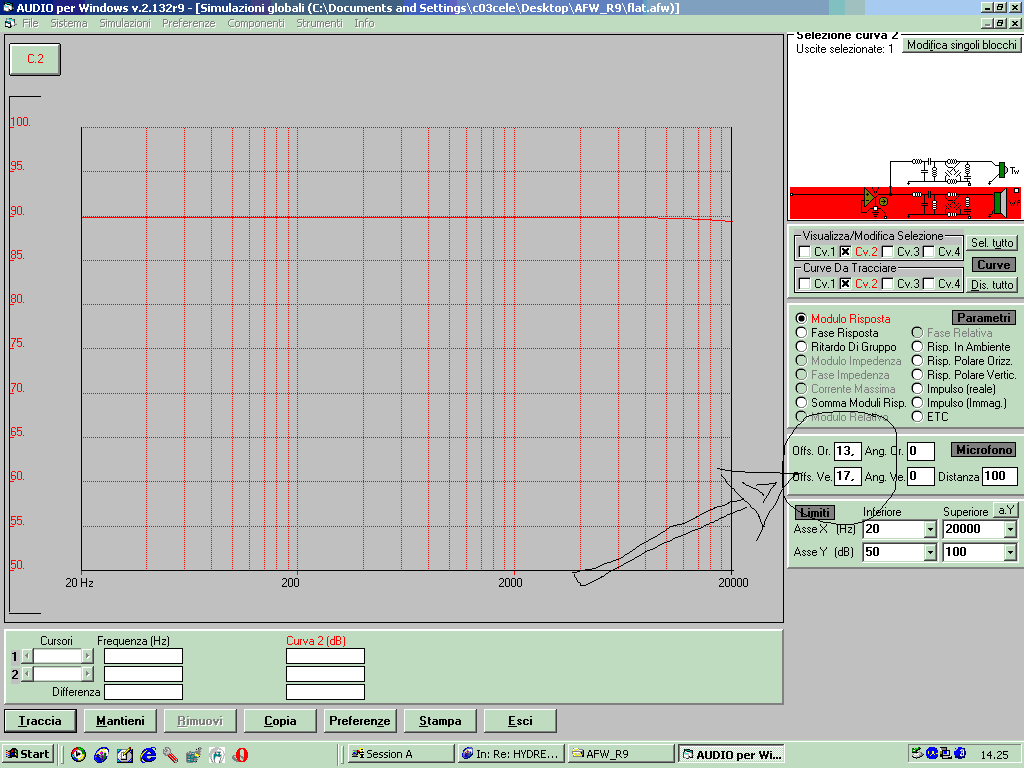
Task: Open the Preferenze menu
Action: coord(189,24)
